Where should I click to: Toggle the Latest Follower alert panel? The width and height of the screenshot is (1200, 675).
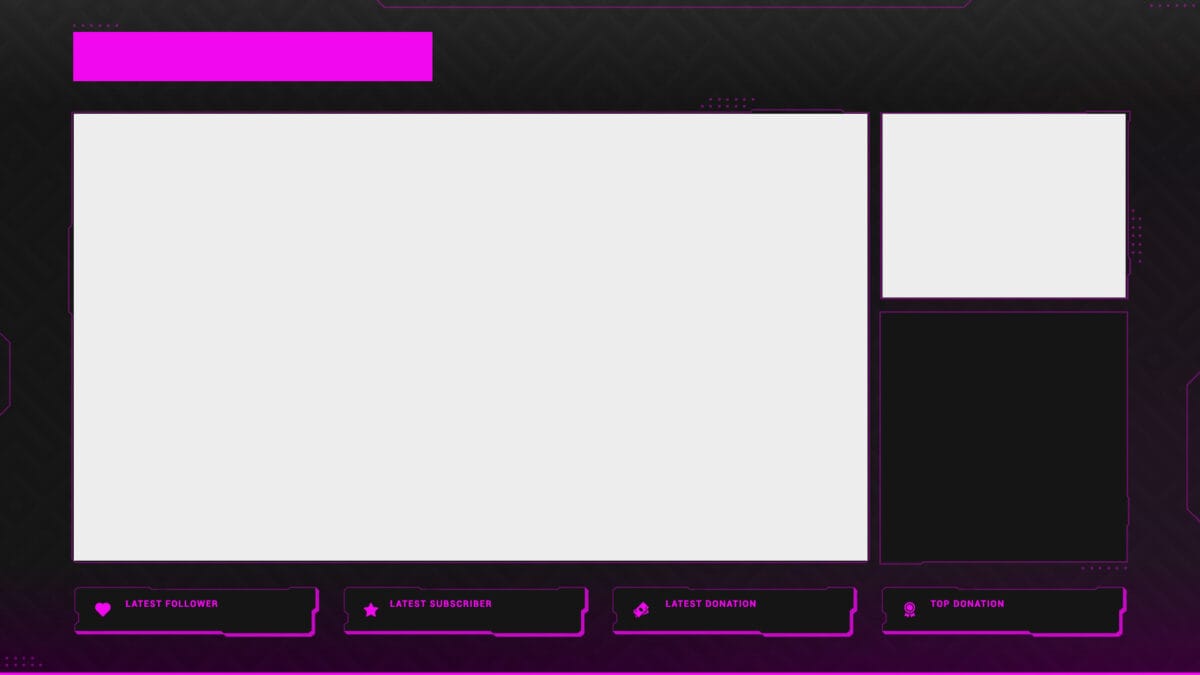[x=195, y=608]
